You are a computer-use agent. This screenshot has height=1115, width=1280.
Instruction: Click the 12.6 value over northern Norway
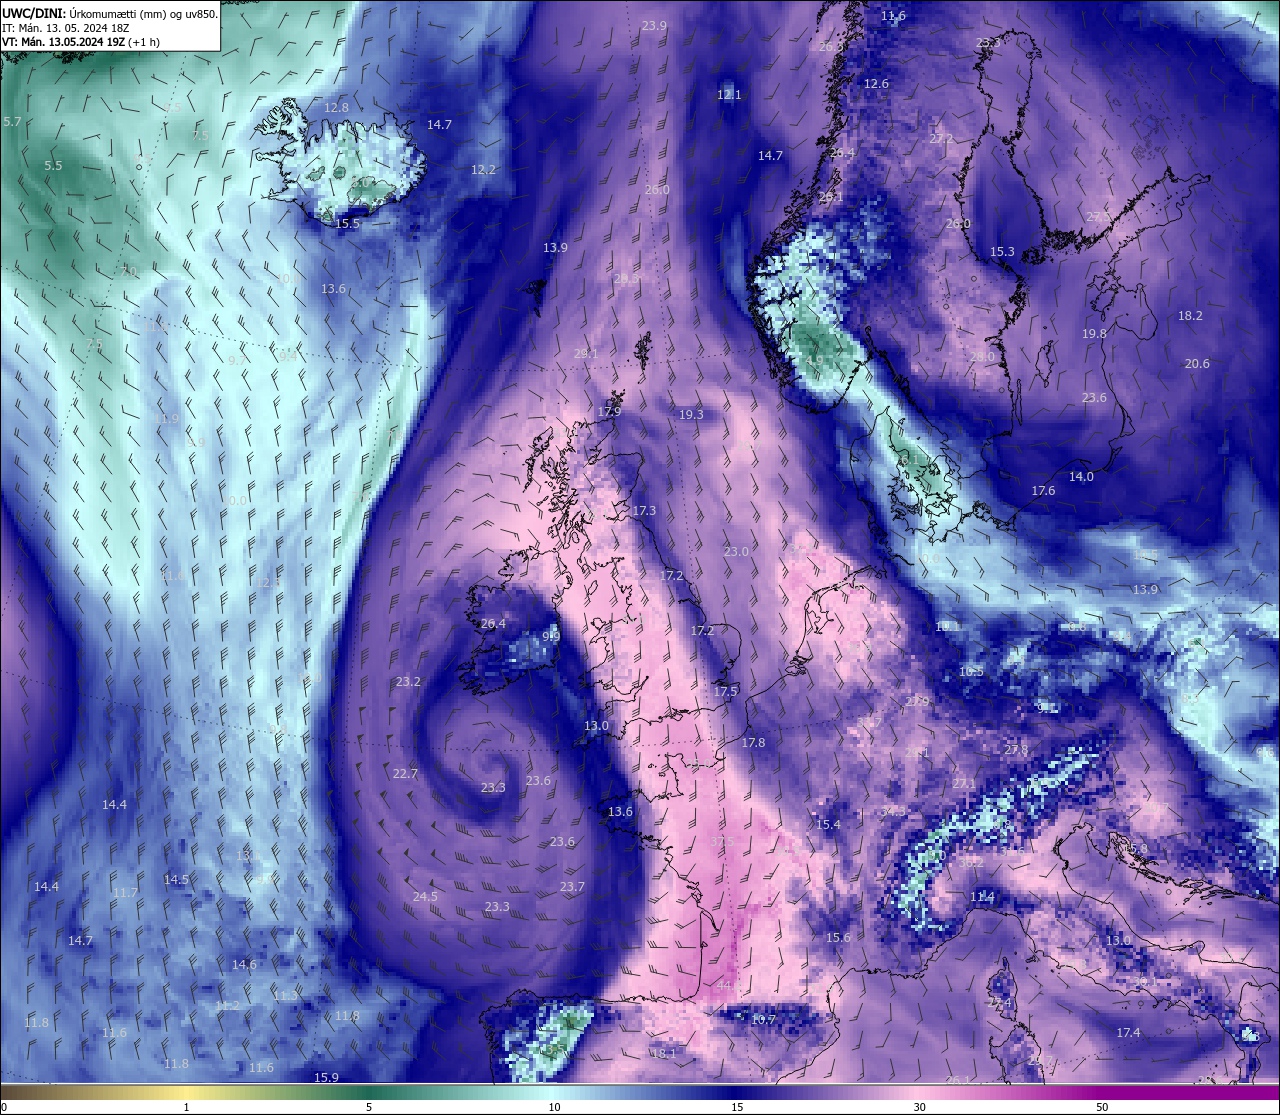coord(876,84)
